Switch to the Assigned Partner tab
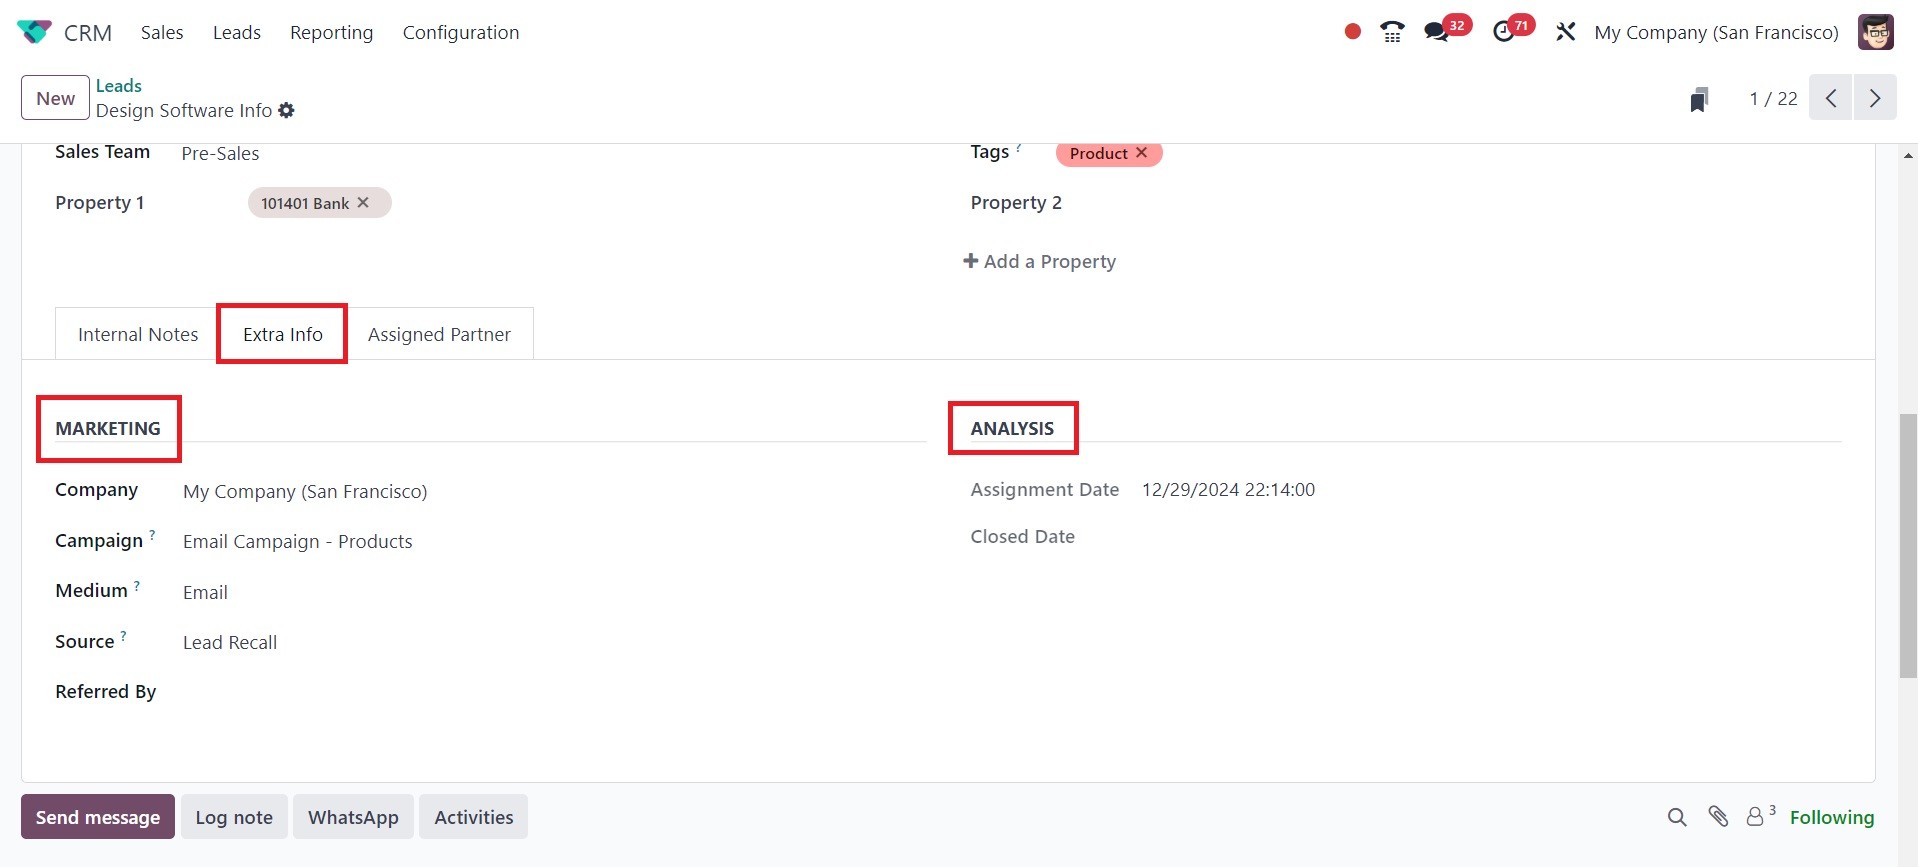The image size is (1918, 867). [439, 334]
